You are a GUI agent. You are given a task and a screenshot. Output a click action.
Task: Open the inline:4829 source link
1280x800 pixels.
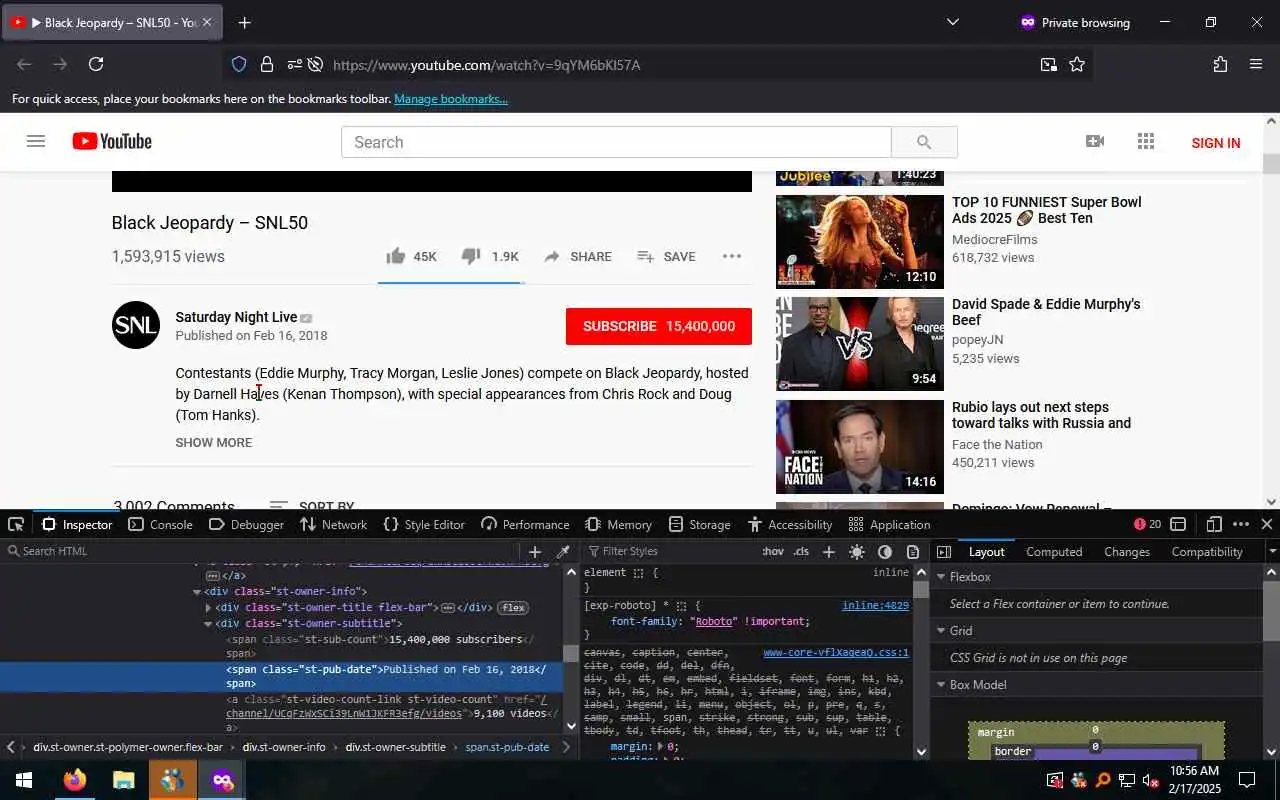(875, 605)
